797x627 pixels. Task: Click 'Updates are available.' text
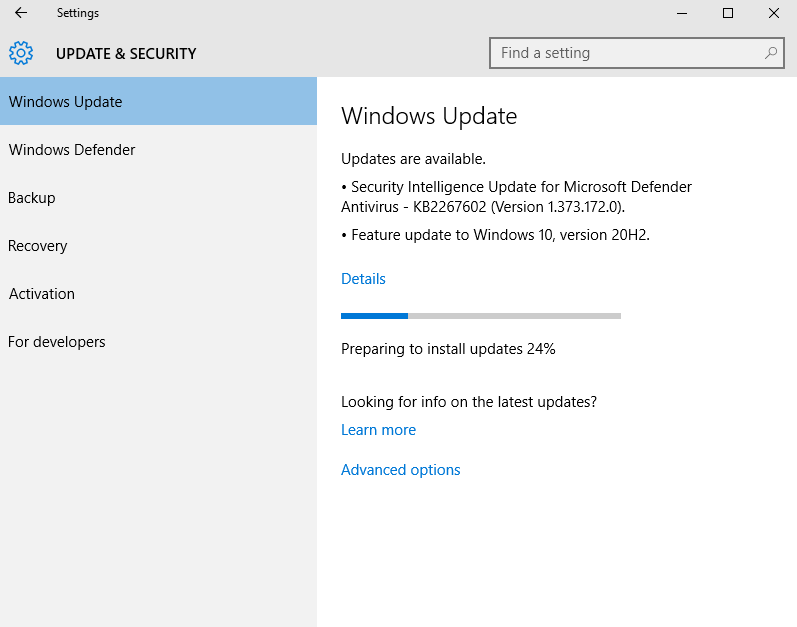(413, 159)
